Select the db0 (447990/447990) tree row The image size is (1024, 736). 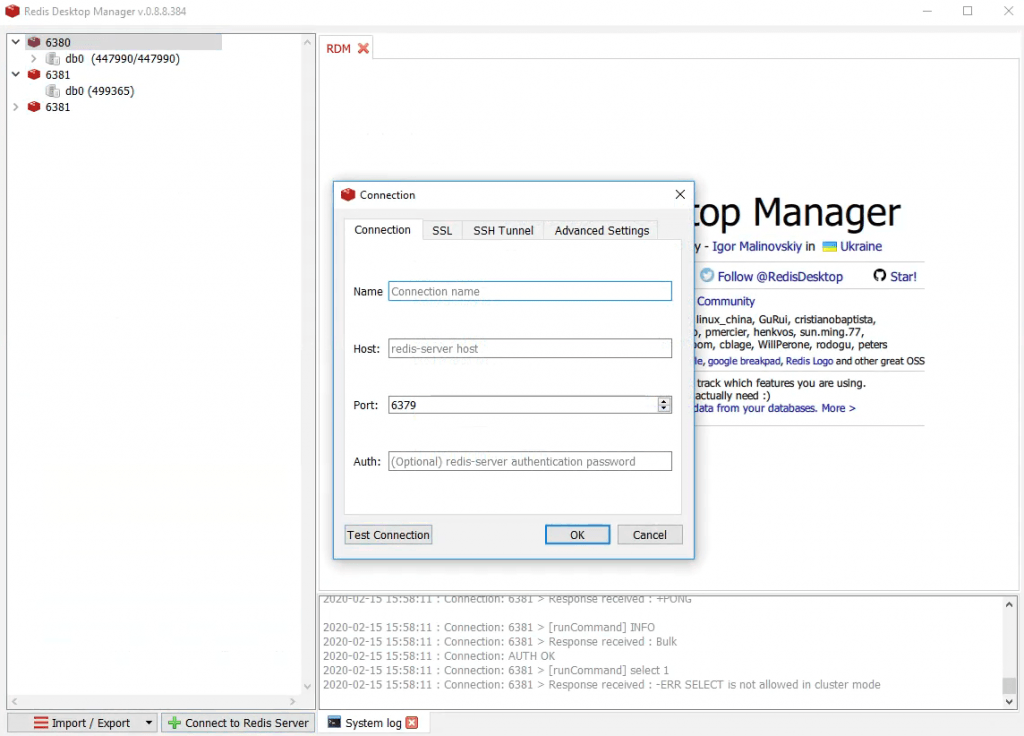click(122, 59)
